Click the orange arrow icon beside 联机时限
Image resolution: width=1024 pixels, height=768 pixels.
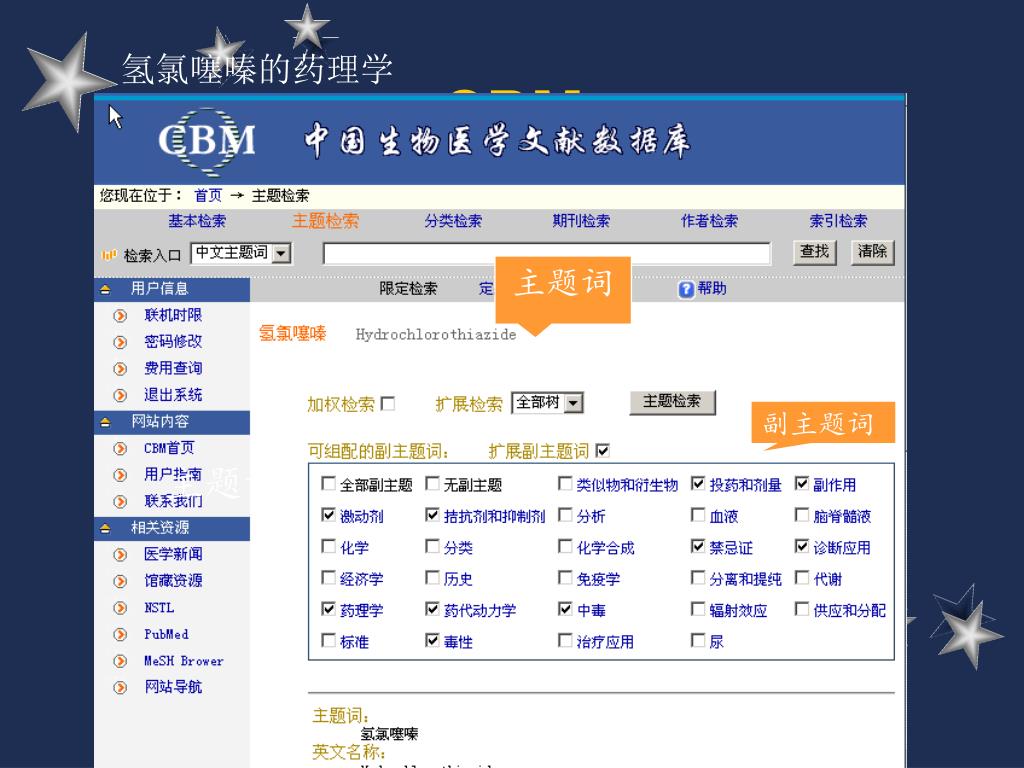click(120, 316)
